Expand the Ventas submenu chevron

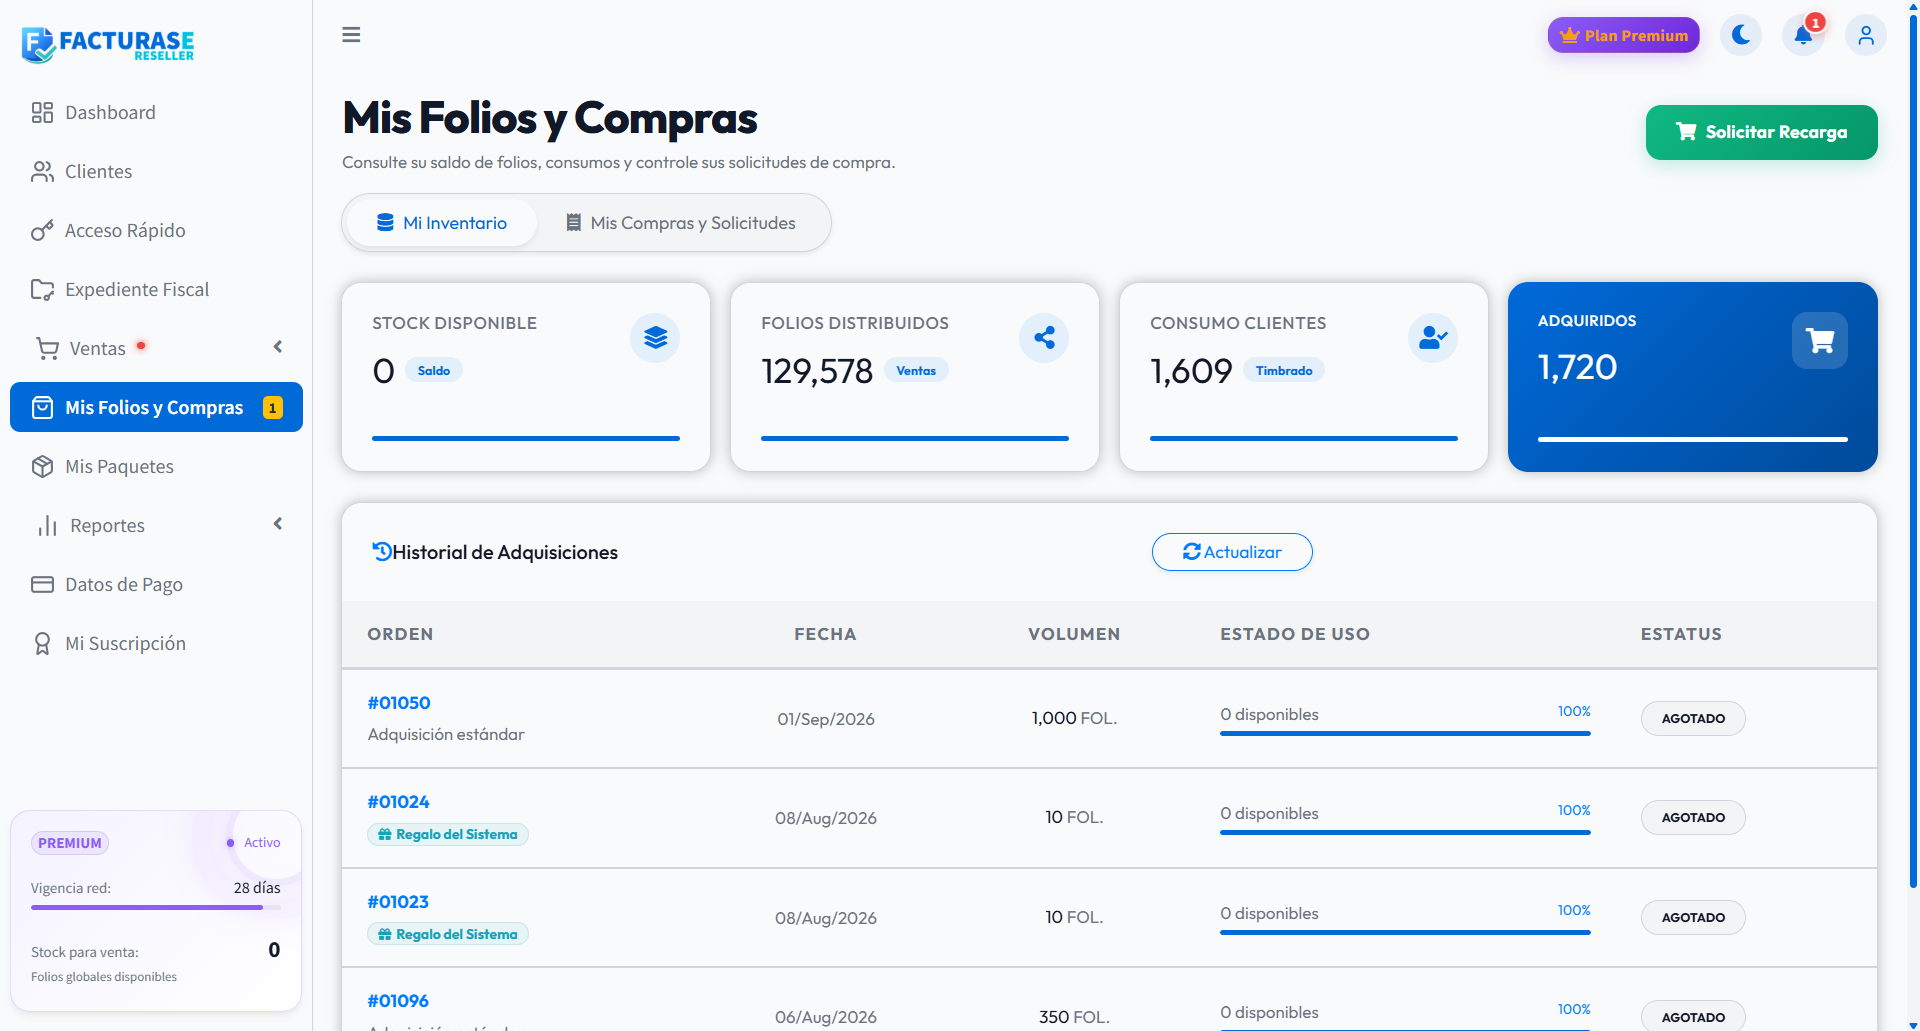(x=278, y=347)
